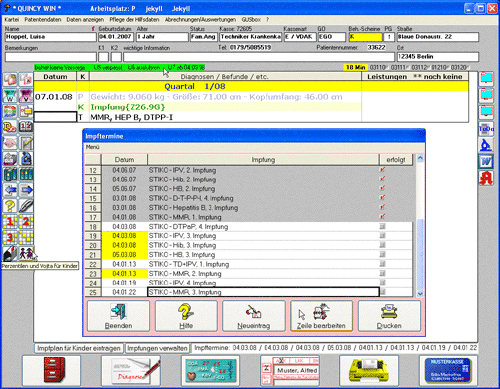Viewport: 500px width, 389px height.
Task: Open the QUSbox menu
Action: pyautogui.click(x=251, y=20)
